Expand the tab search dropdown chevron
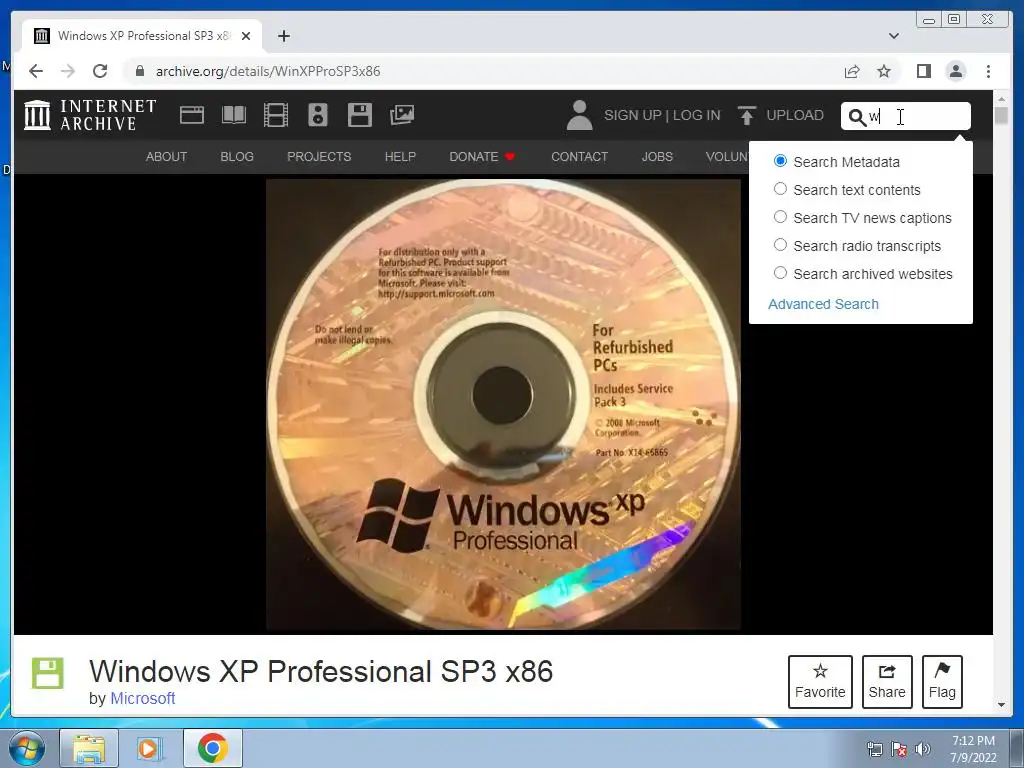This screenshot has width=1024, height=768. pyautogui.click(x=893, y=36)
